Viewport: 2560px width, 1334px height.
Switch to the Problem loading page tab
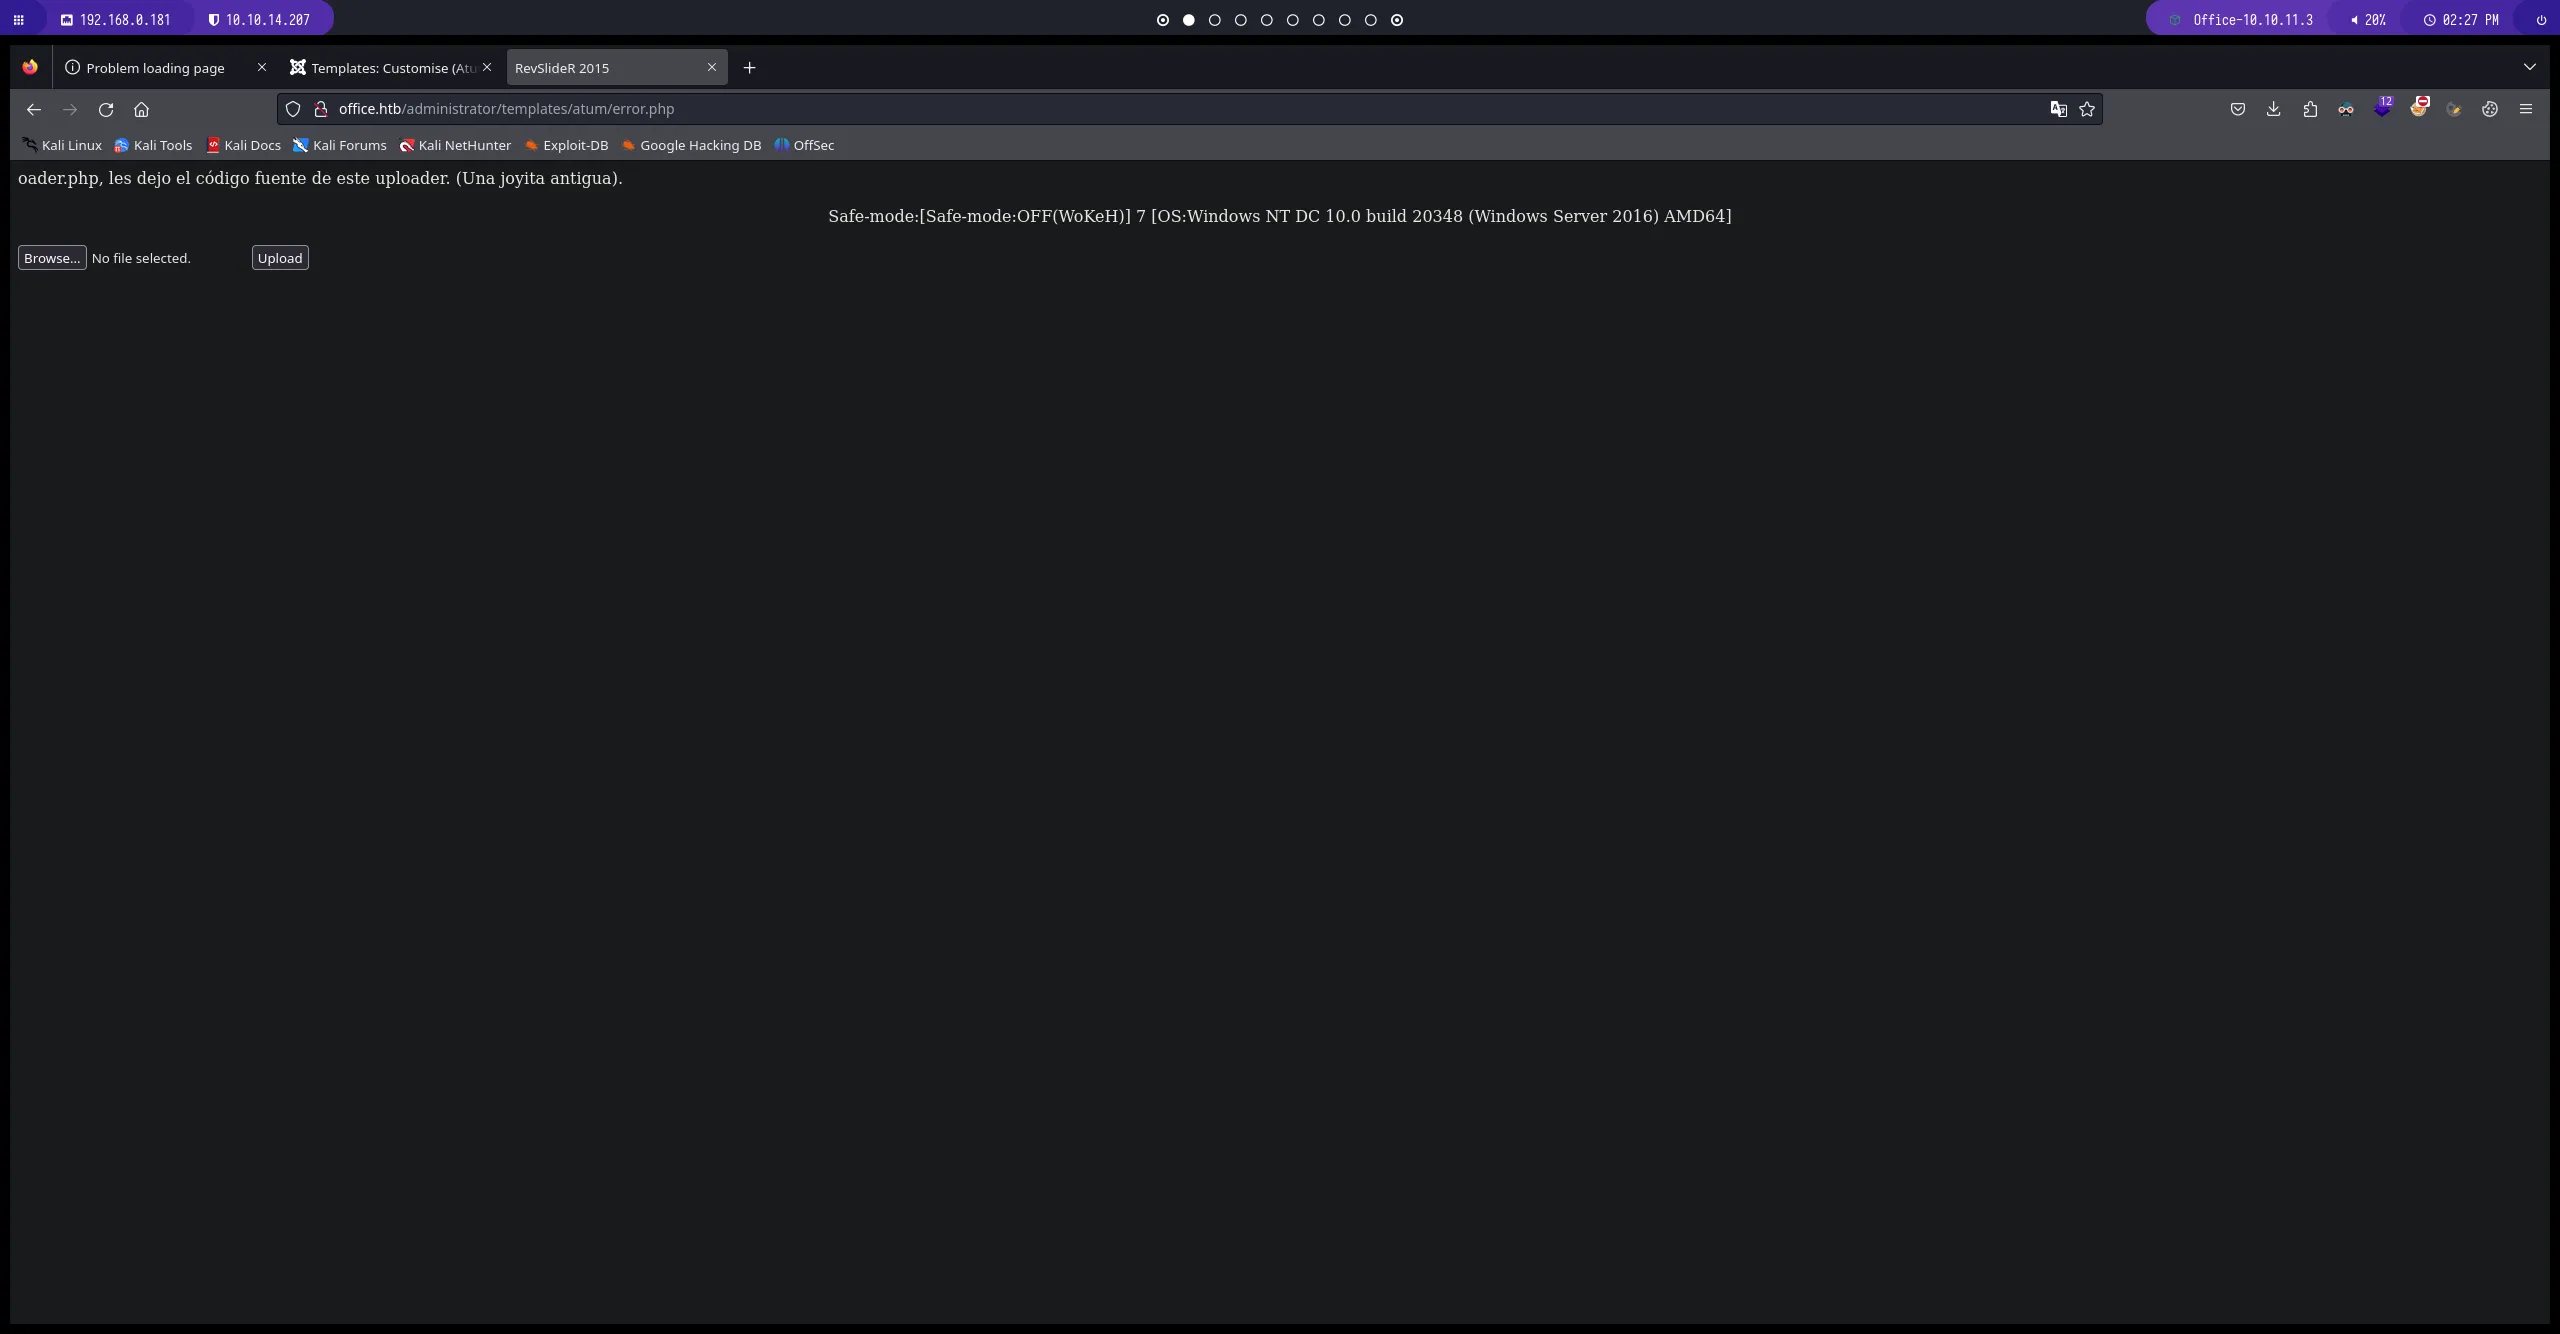[x=155, y=67]
